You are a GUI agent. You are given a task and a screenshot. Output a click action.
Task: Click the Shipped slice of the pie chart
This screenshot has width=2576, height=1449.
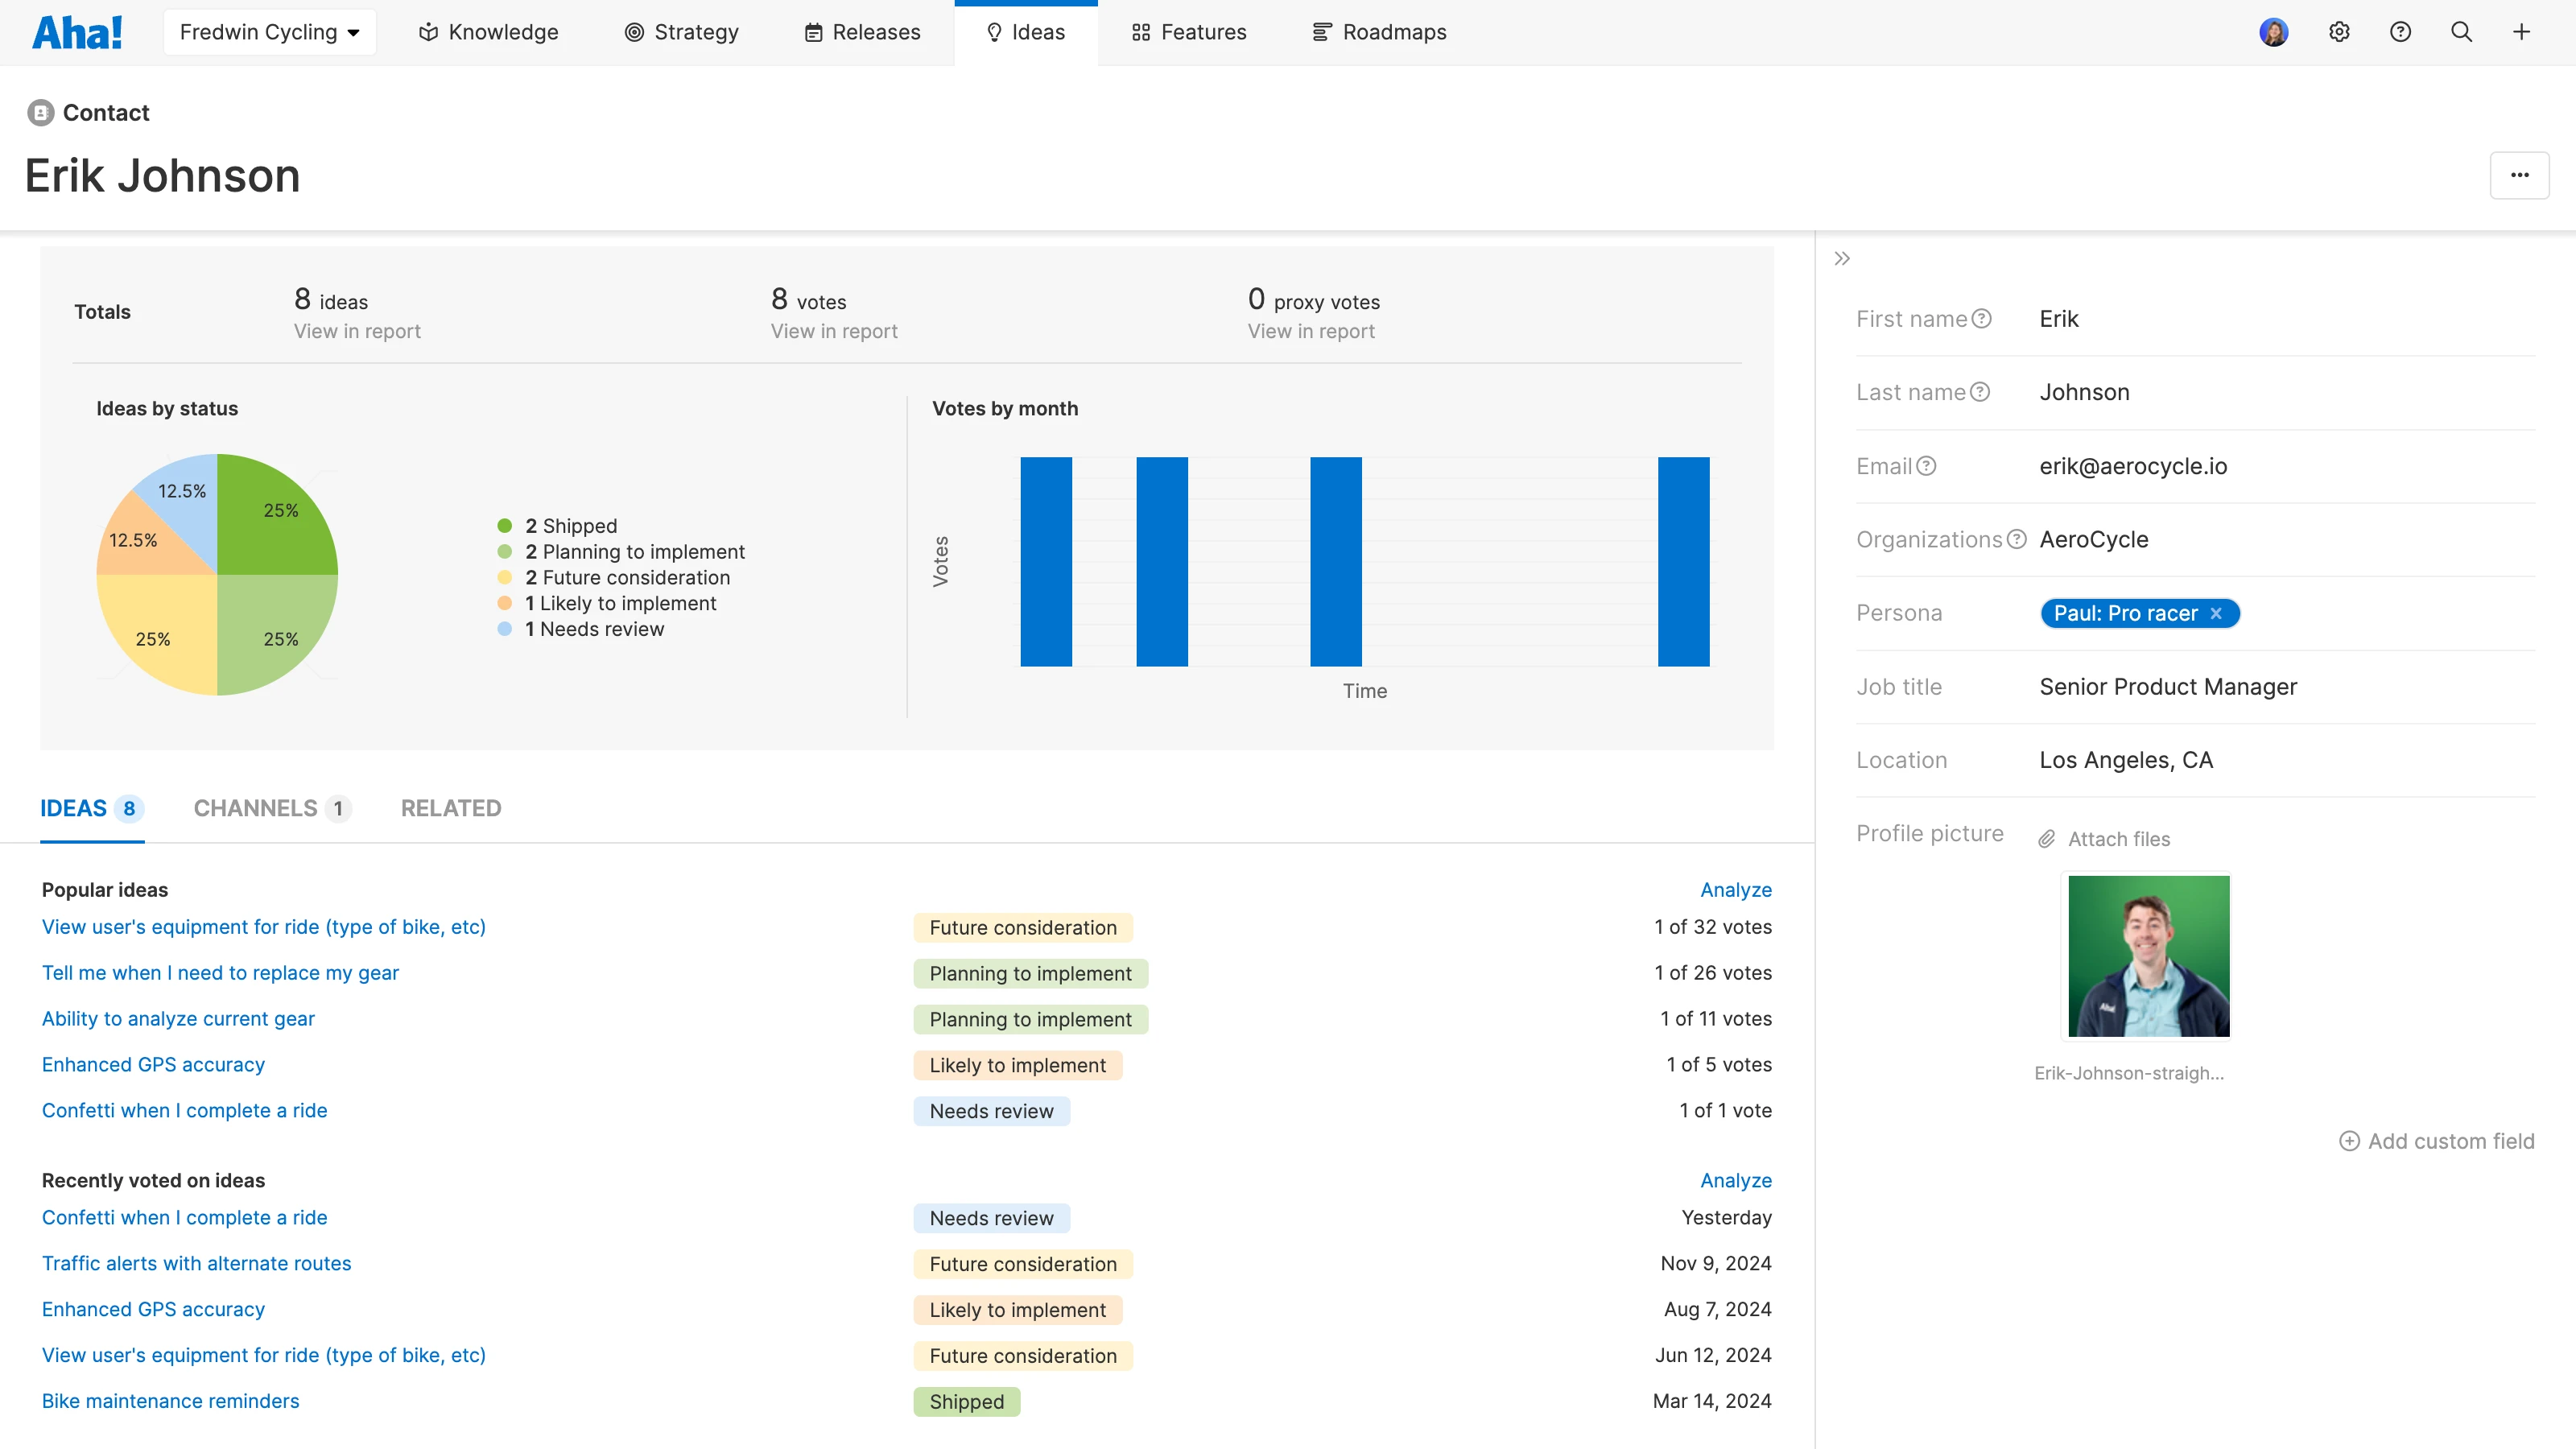pos(280,510)
